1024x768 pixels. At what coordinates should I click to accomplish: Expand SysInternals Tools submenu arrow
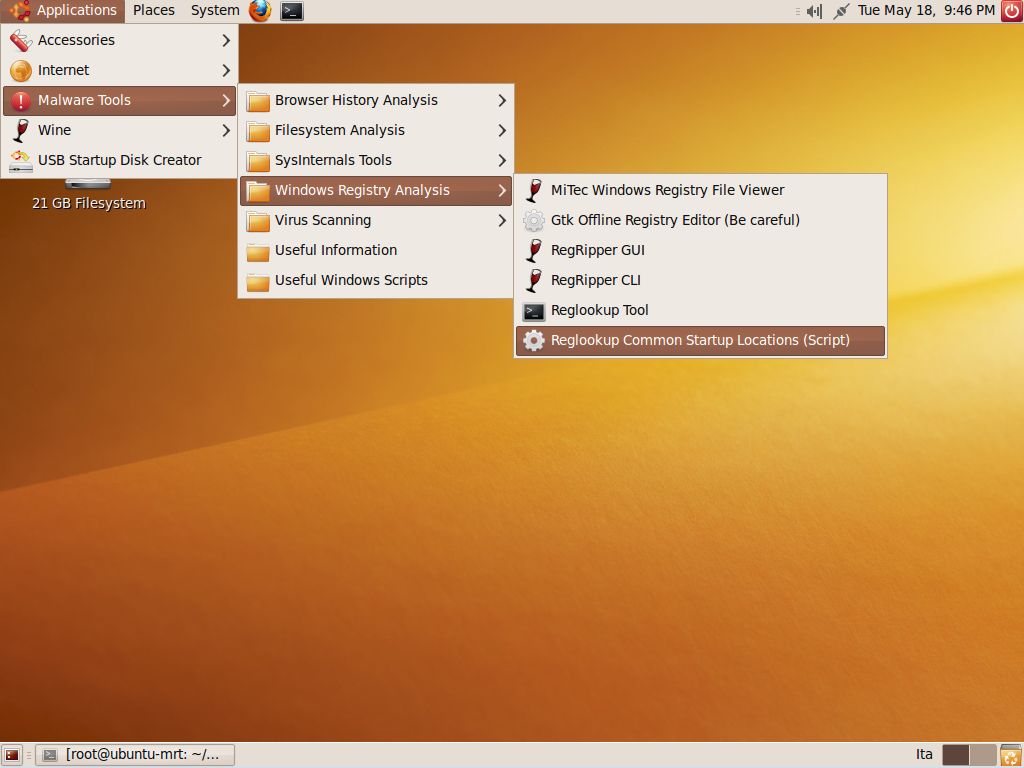[502, 161]
